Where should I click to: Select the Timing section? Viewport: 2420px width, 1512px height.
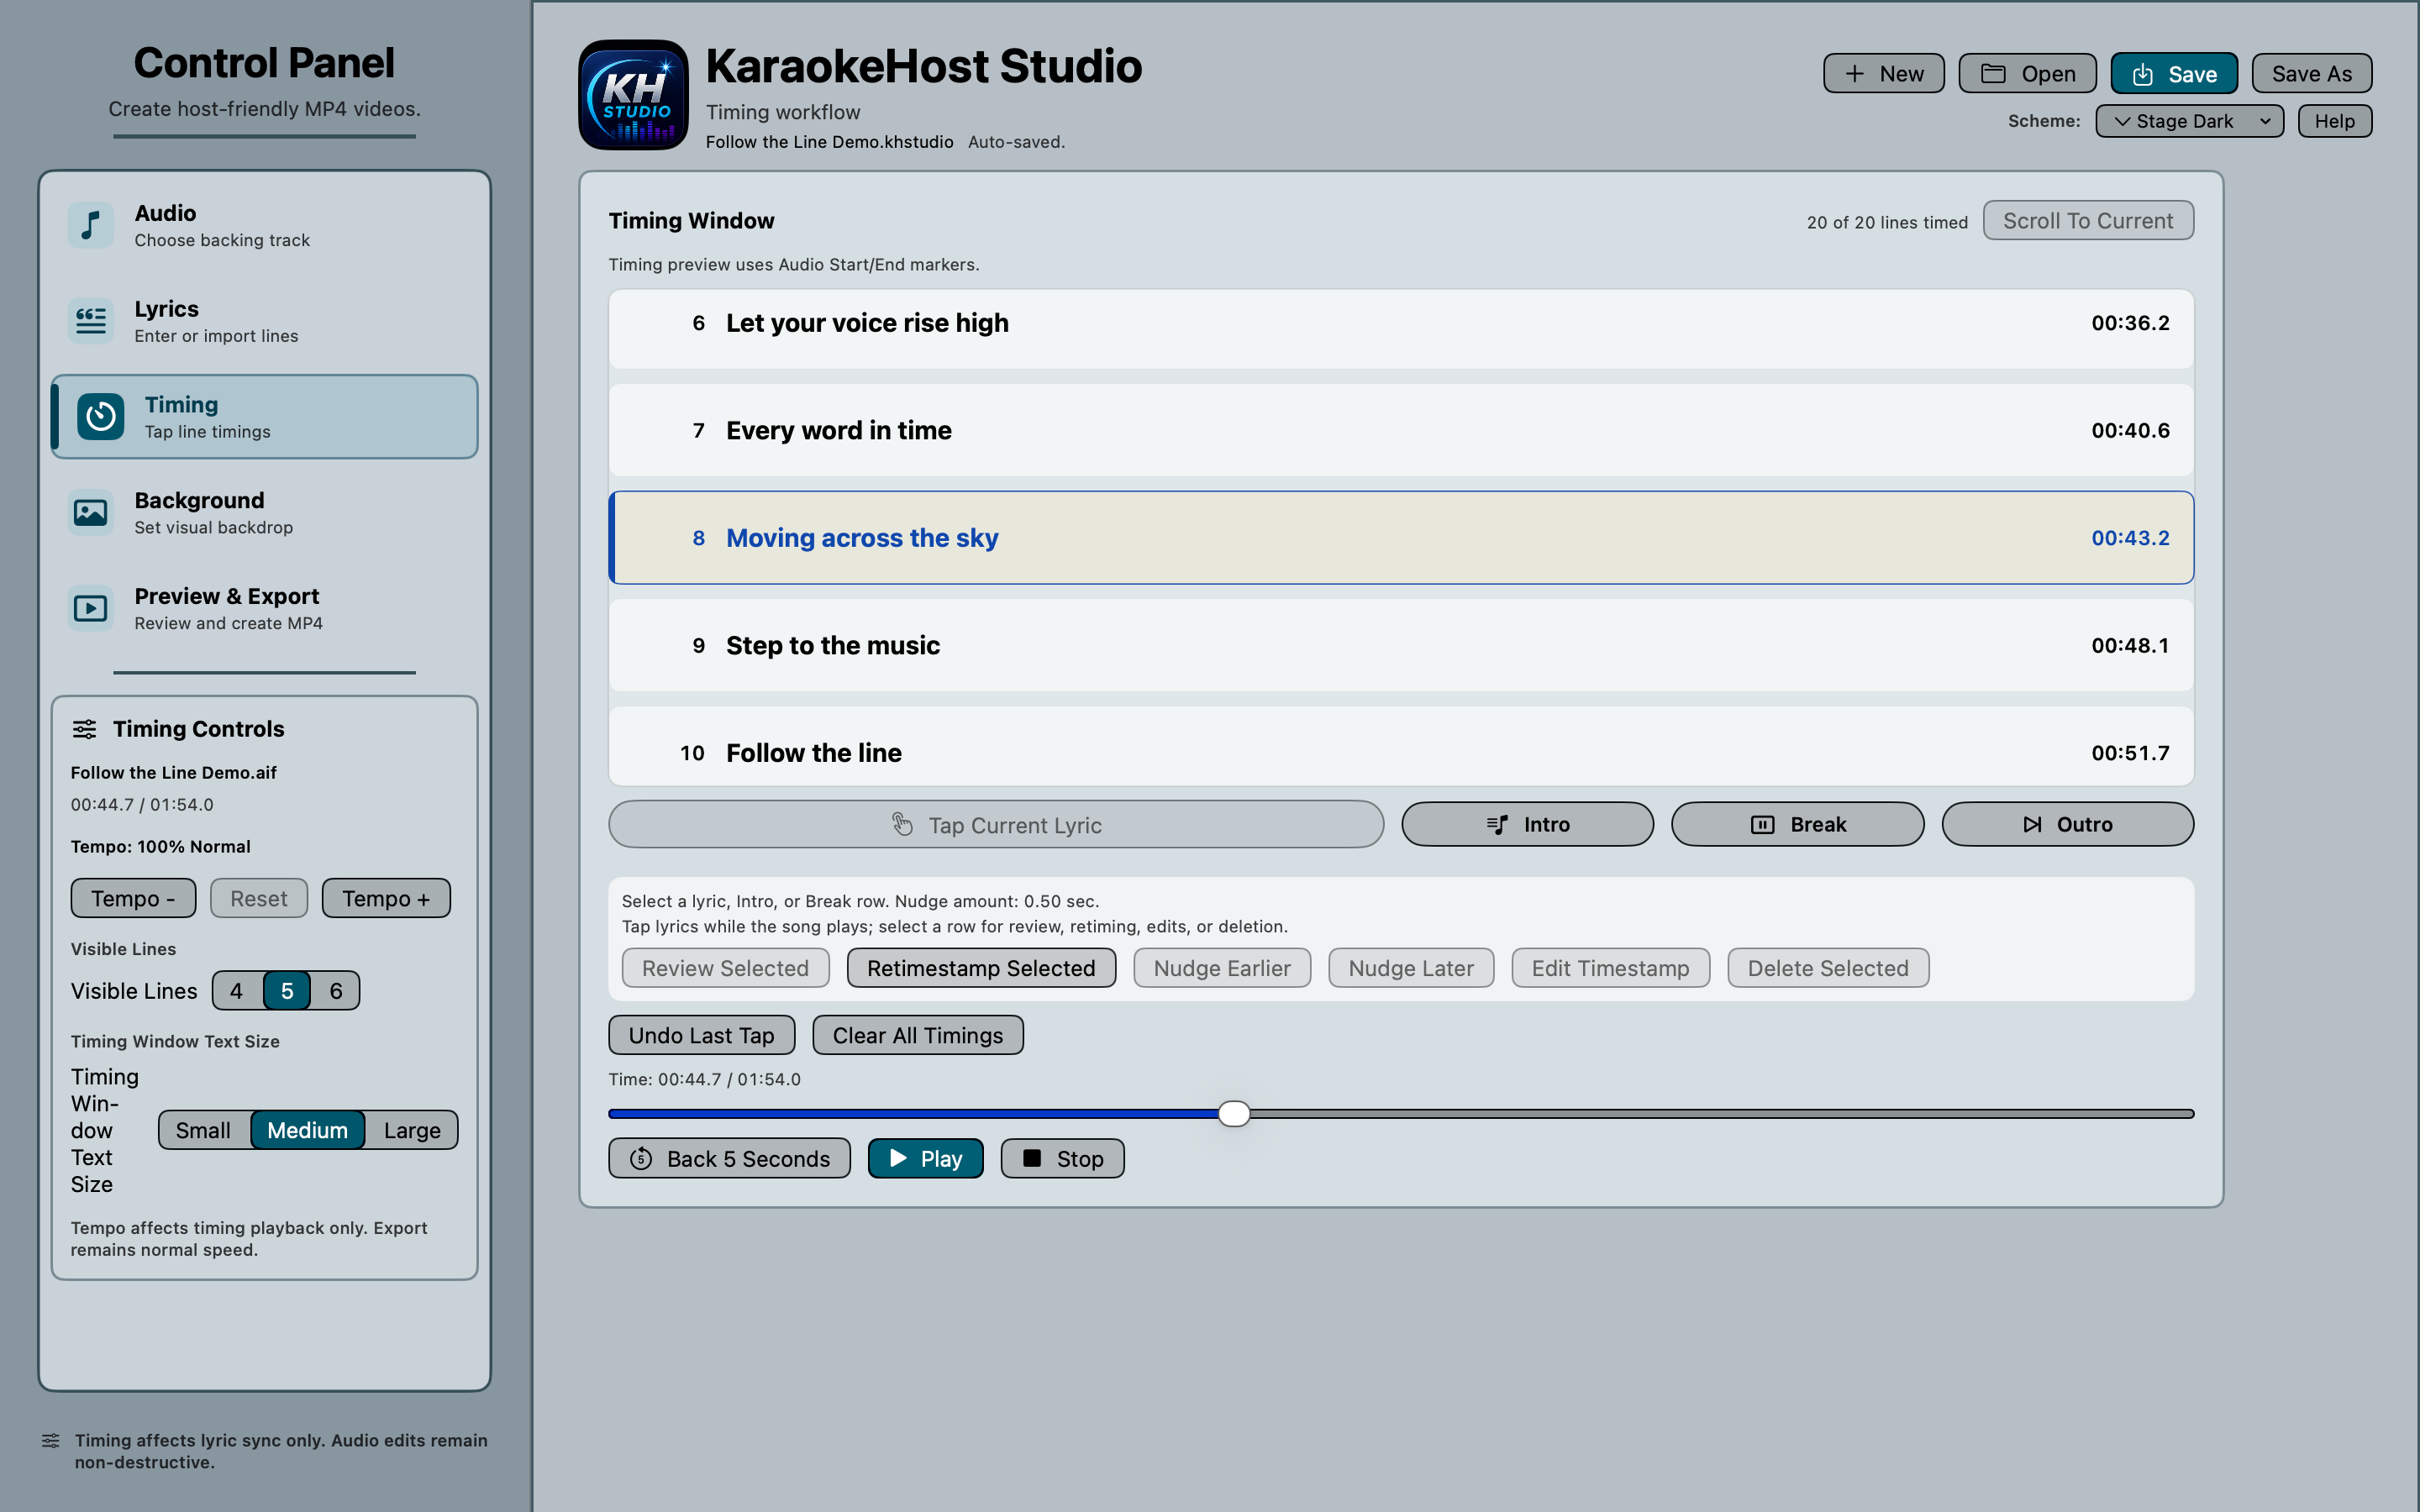pos(265,417)
